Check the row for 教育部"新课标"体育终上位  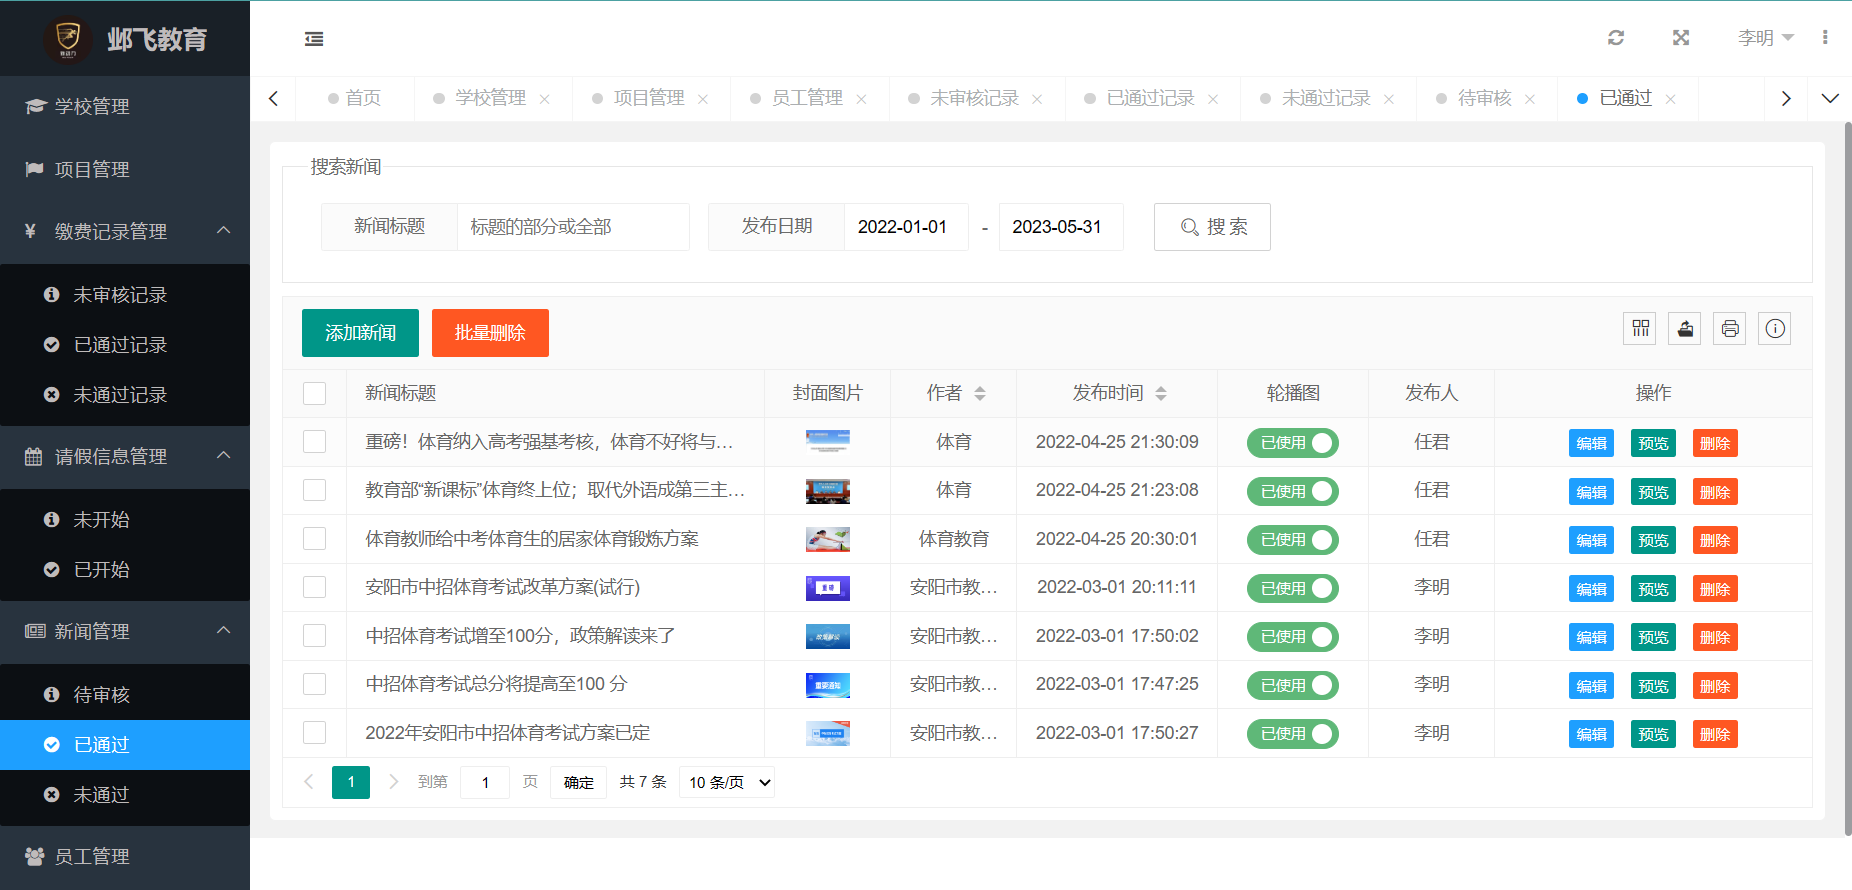click(x=314, y=490)
